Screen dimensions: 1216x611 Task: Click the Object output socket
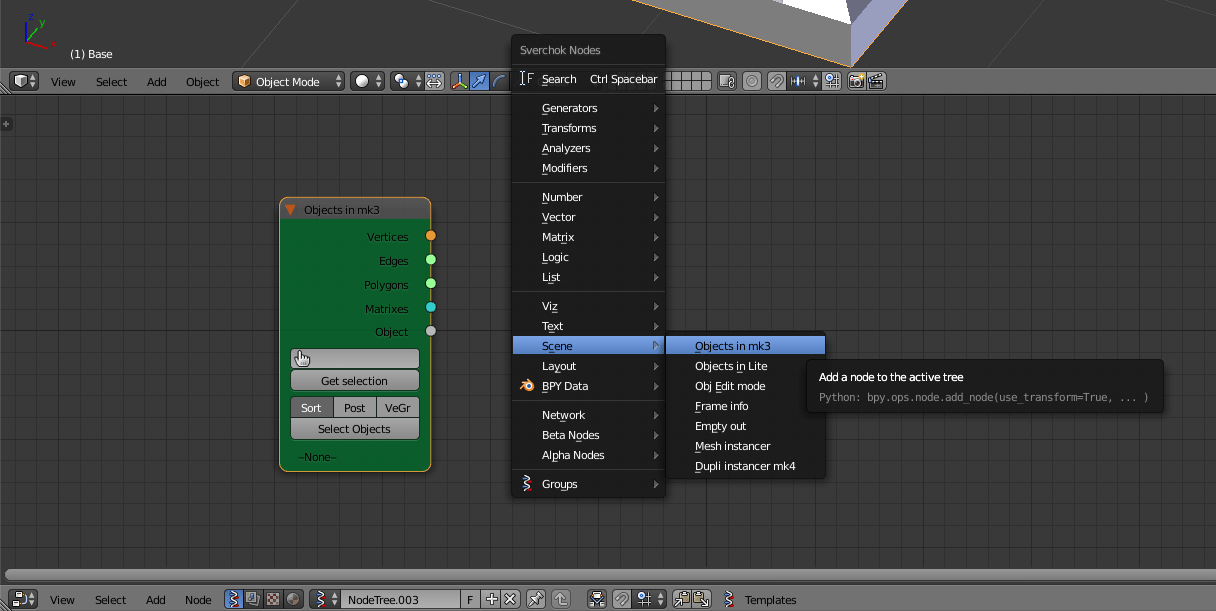431,331
